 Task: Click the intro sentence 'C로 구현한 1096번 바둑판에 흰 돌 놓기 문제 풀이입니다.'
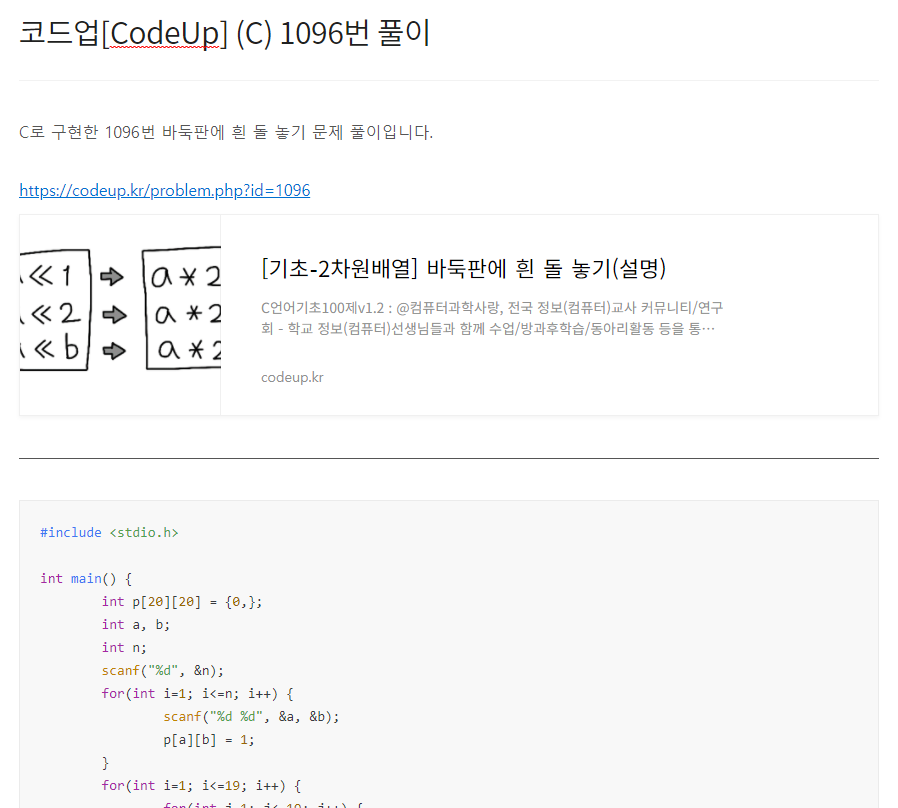pyautogui.click(x=226, y=132)
